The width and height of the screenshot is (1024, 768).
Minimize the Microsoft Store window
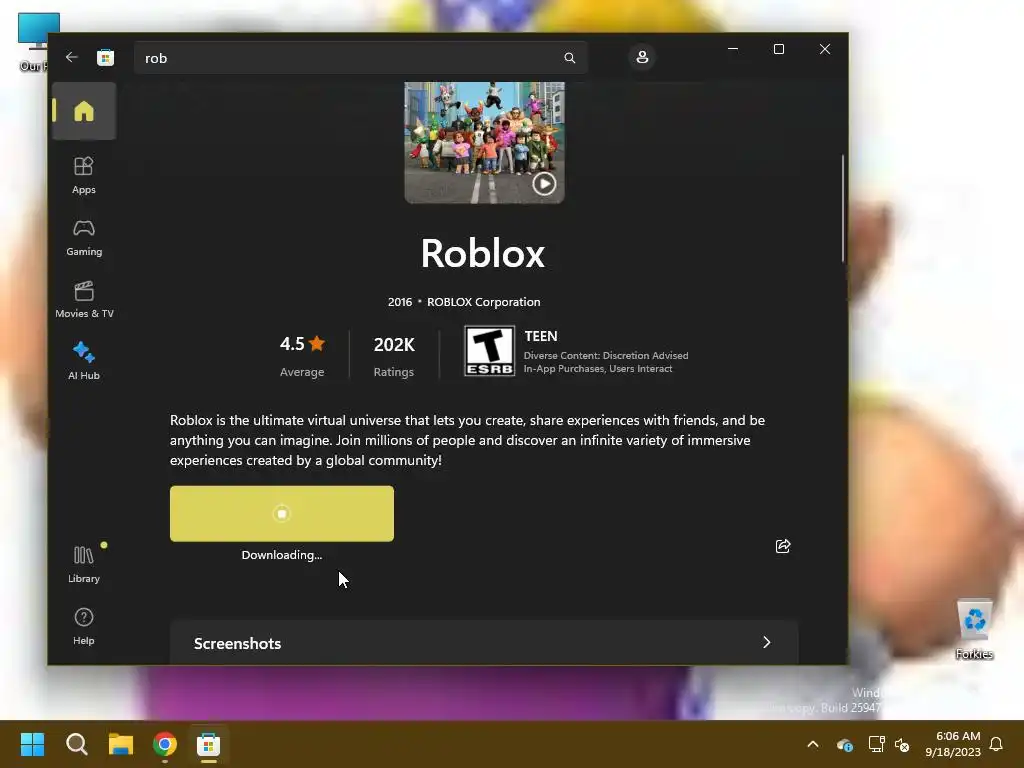coord(733,49)
